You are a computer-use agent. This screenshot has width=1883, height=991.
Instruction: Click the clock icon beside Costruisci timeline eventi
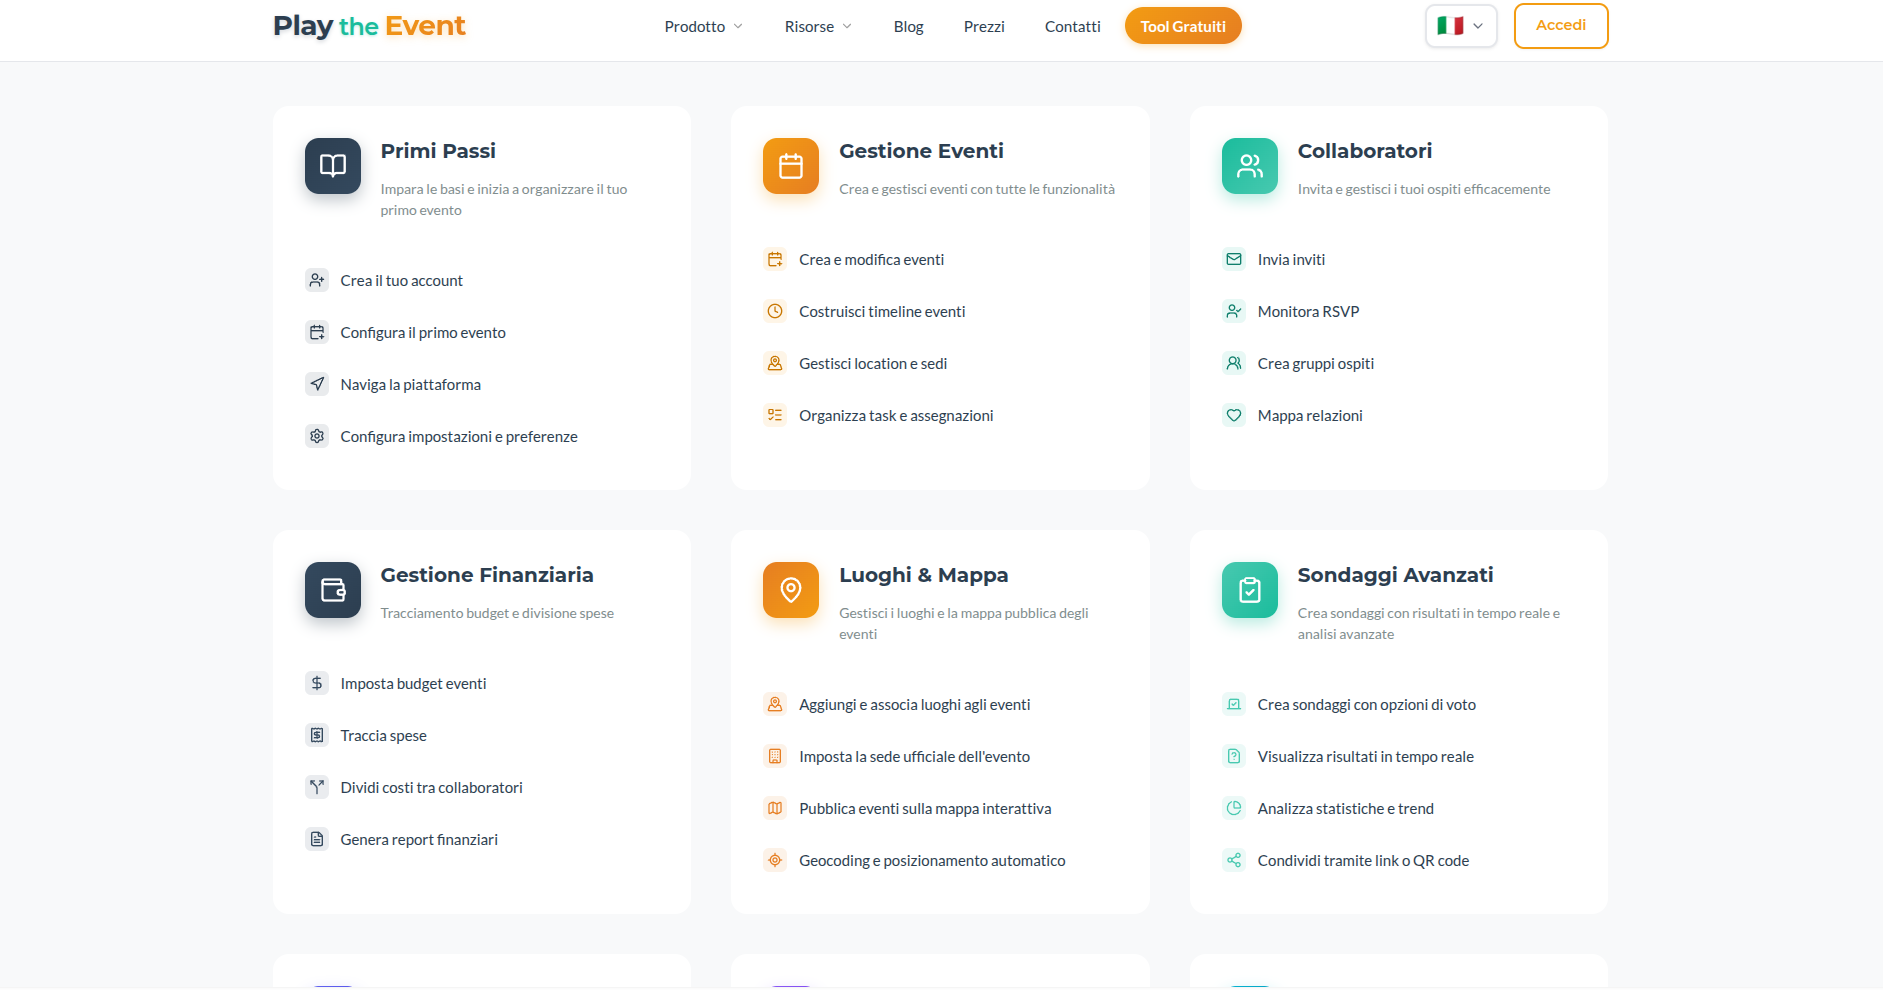tap(775, 311)
